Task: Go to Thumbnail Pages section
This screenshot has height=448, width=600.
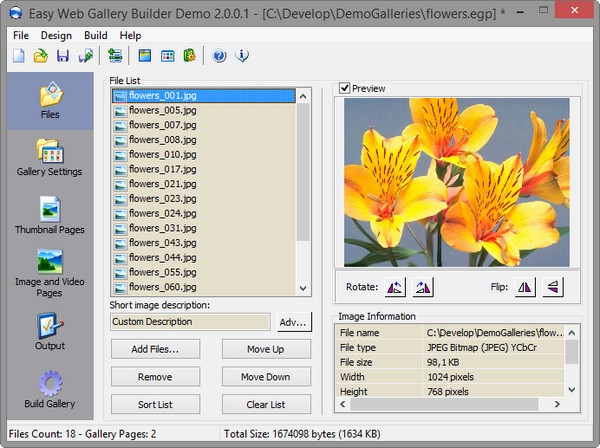Action: pos(49,215)
